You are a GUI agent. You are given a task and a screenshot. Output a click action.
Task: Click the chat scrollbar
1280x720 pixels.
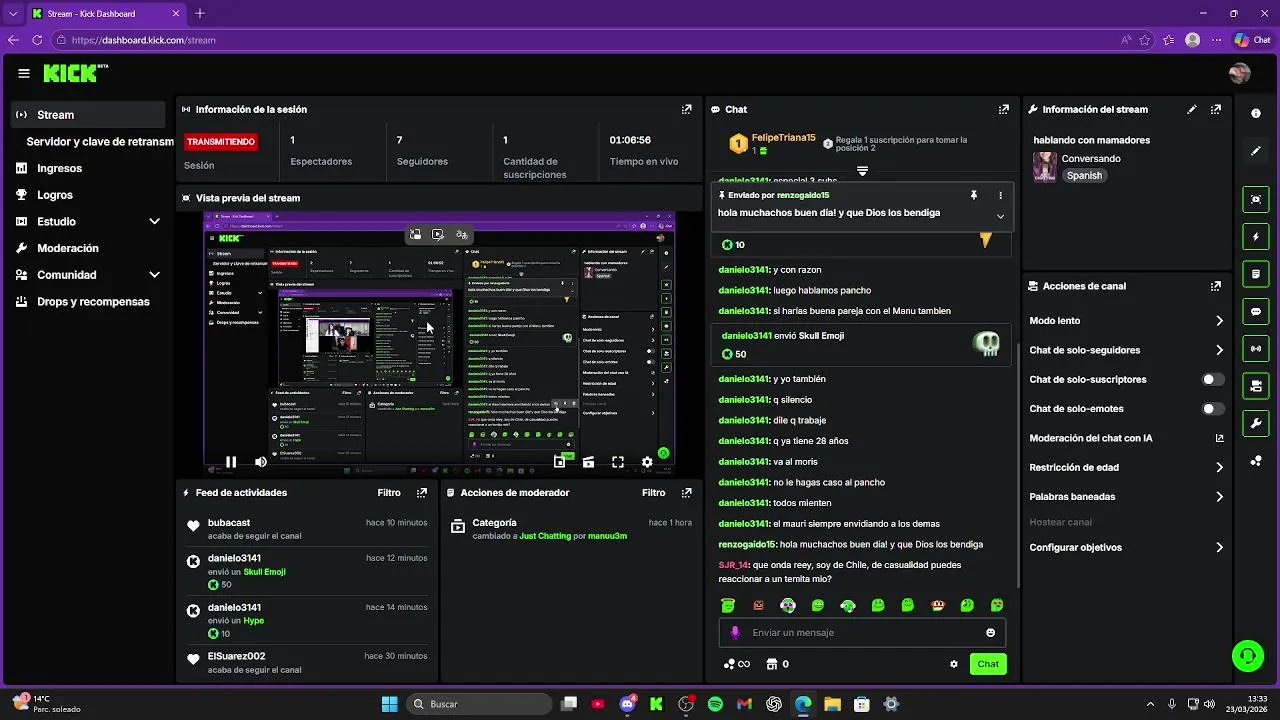click(x=1018, y=465)
